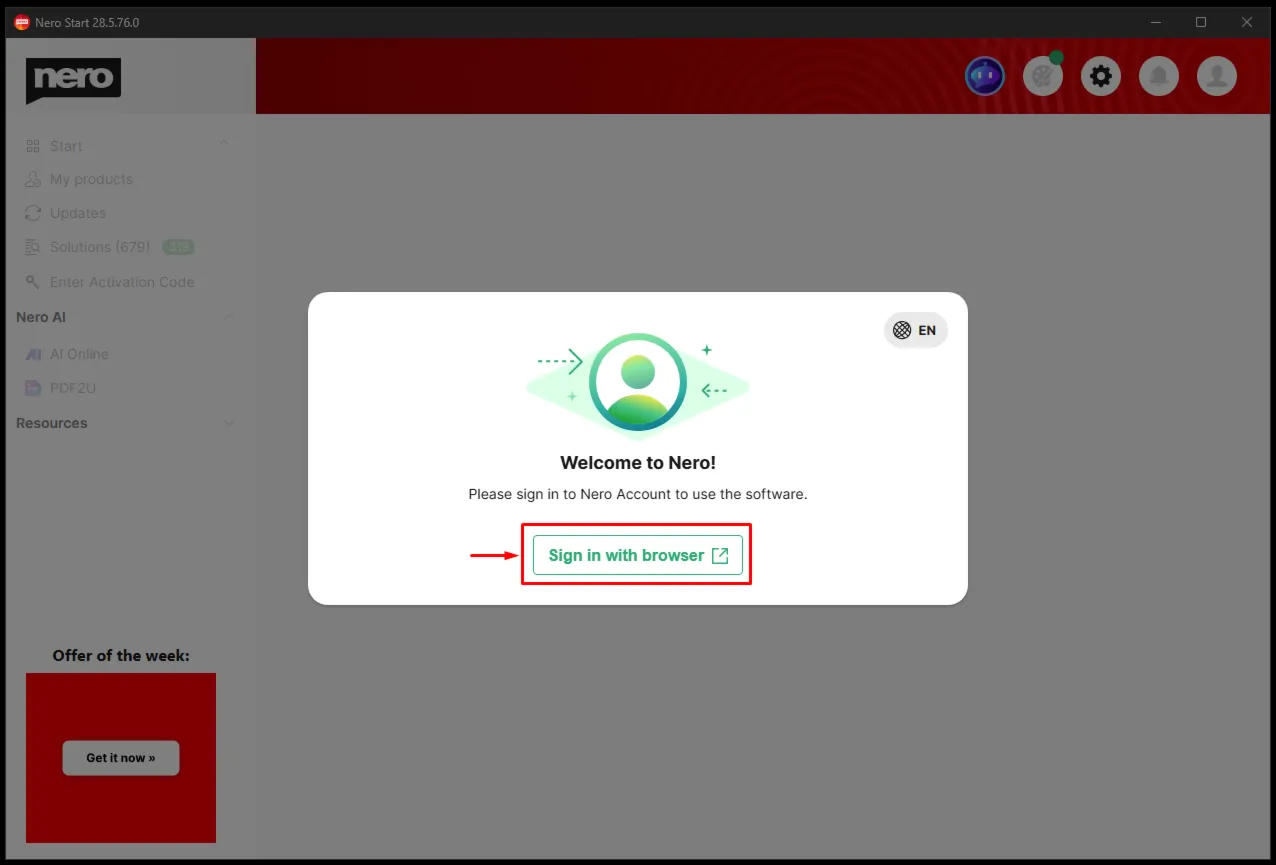Viewport: 1276px width, 865px height.
Task: Click the green badge beside Solutions
Action: (178, 247)
